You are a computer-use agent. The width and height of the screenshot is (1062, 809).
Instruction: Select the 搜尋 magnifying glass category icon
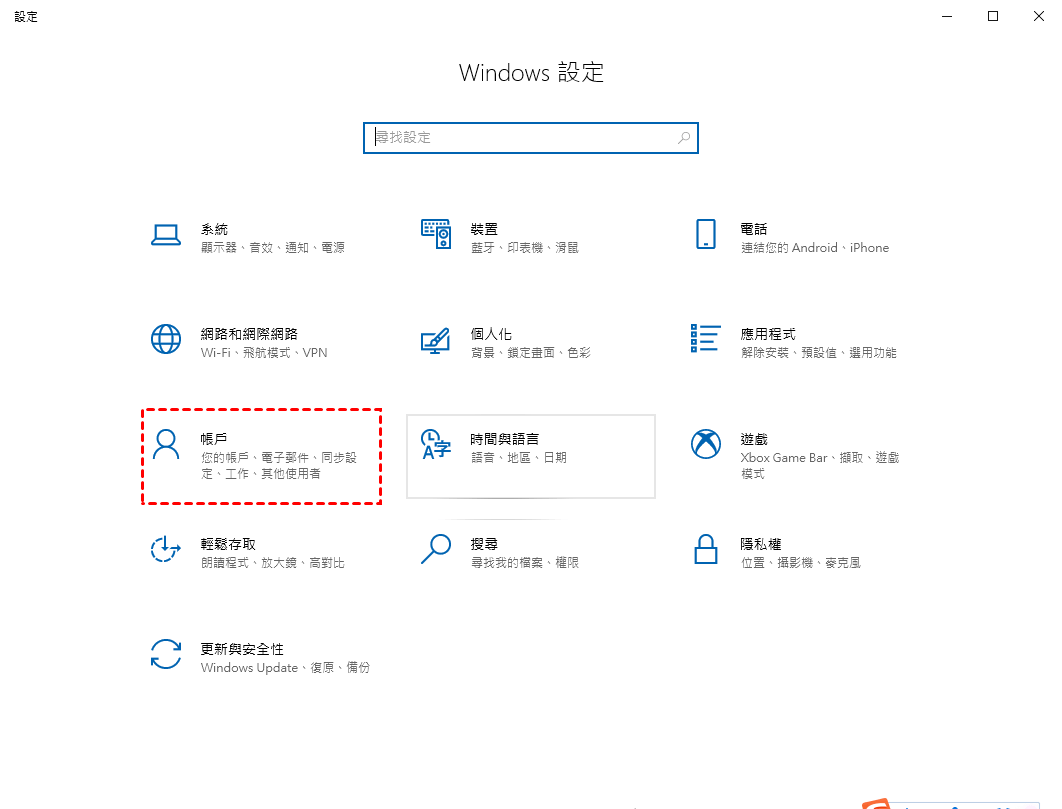pyautogui.click(x=436, y=549)
